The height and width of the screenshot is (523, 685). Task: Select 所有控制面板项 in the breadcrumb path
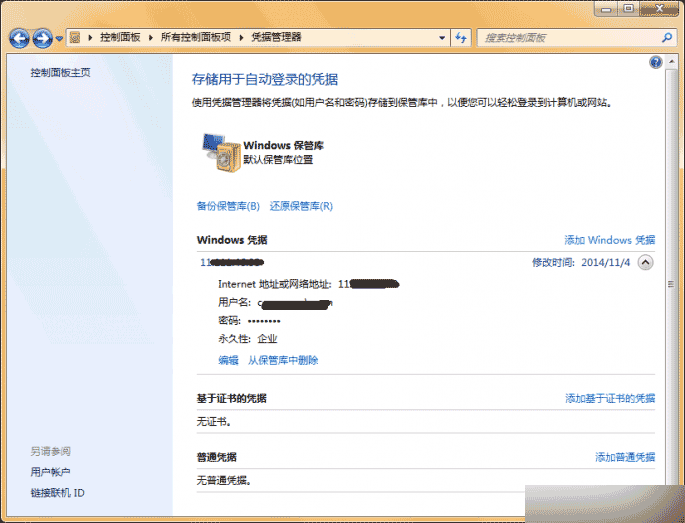(x=196, y=37)
